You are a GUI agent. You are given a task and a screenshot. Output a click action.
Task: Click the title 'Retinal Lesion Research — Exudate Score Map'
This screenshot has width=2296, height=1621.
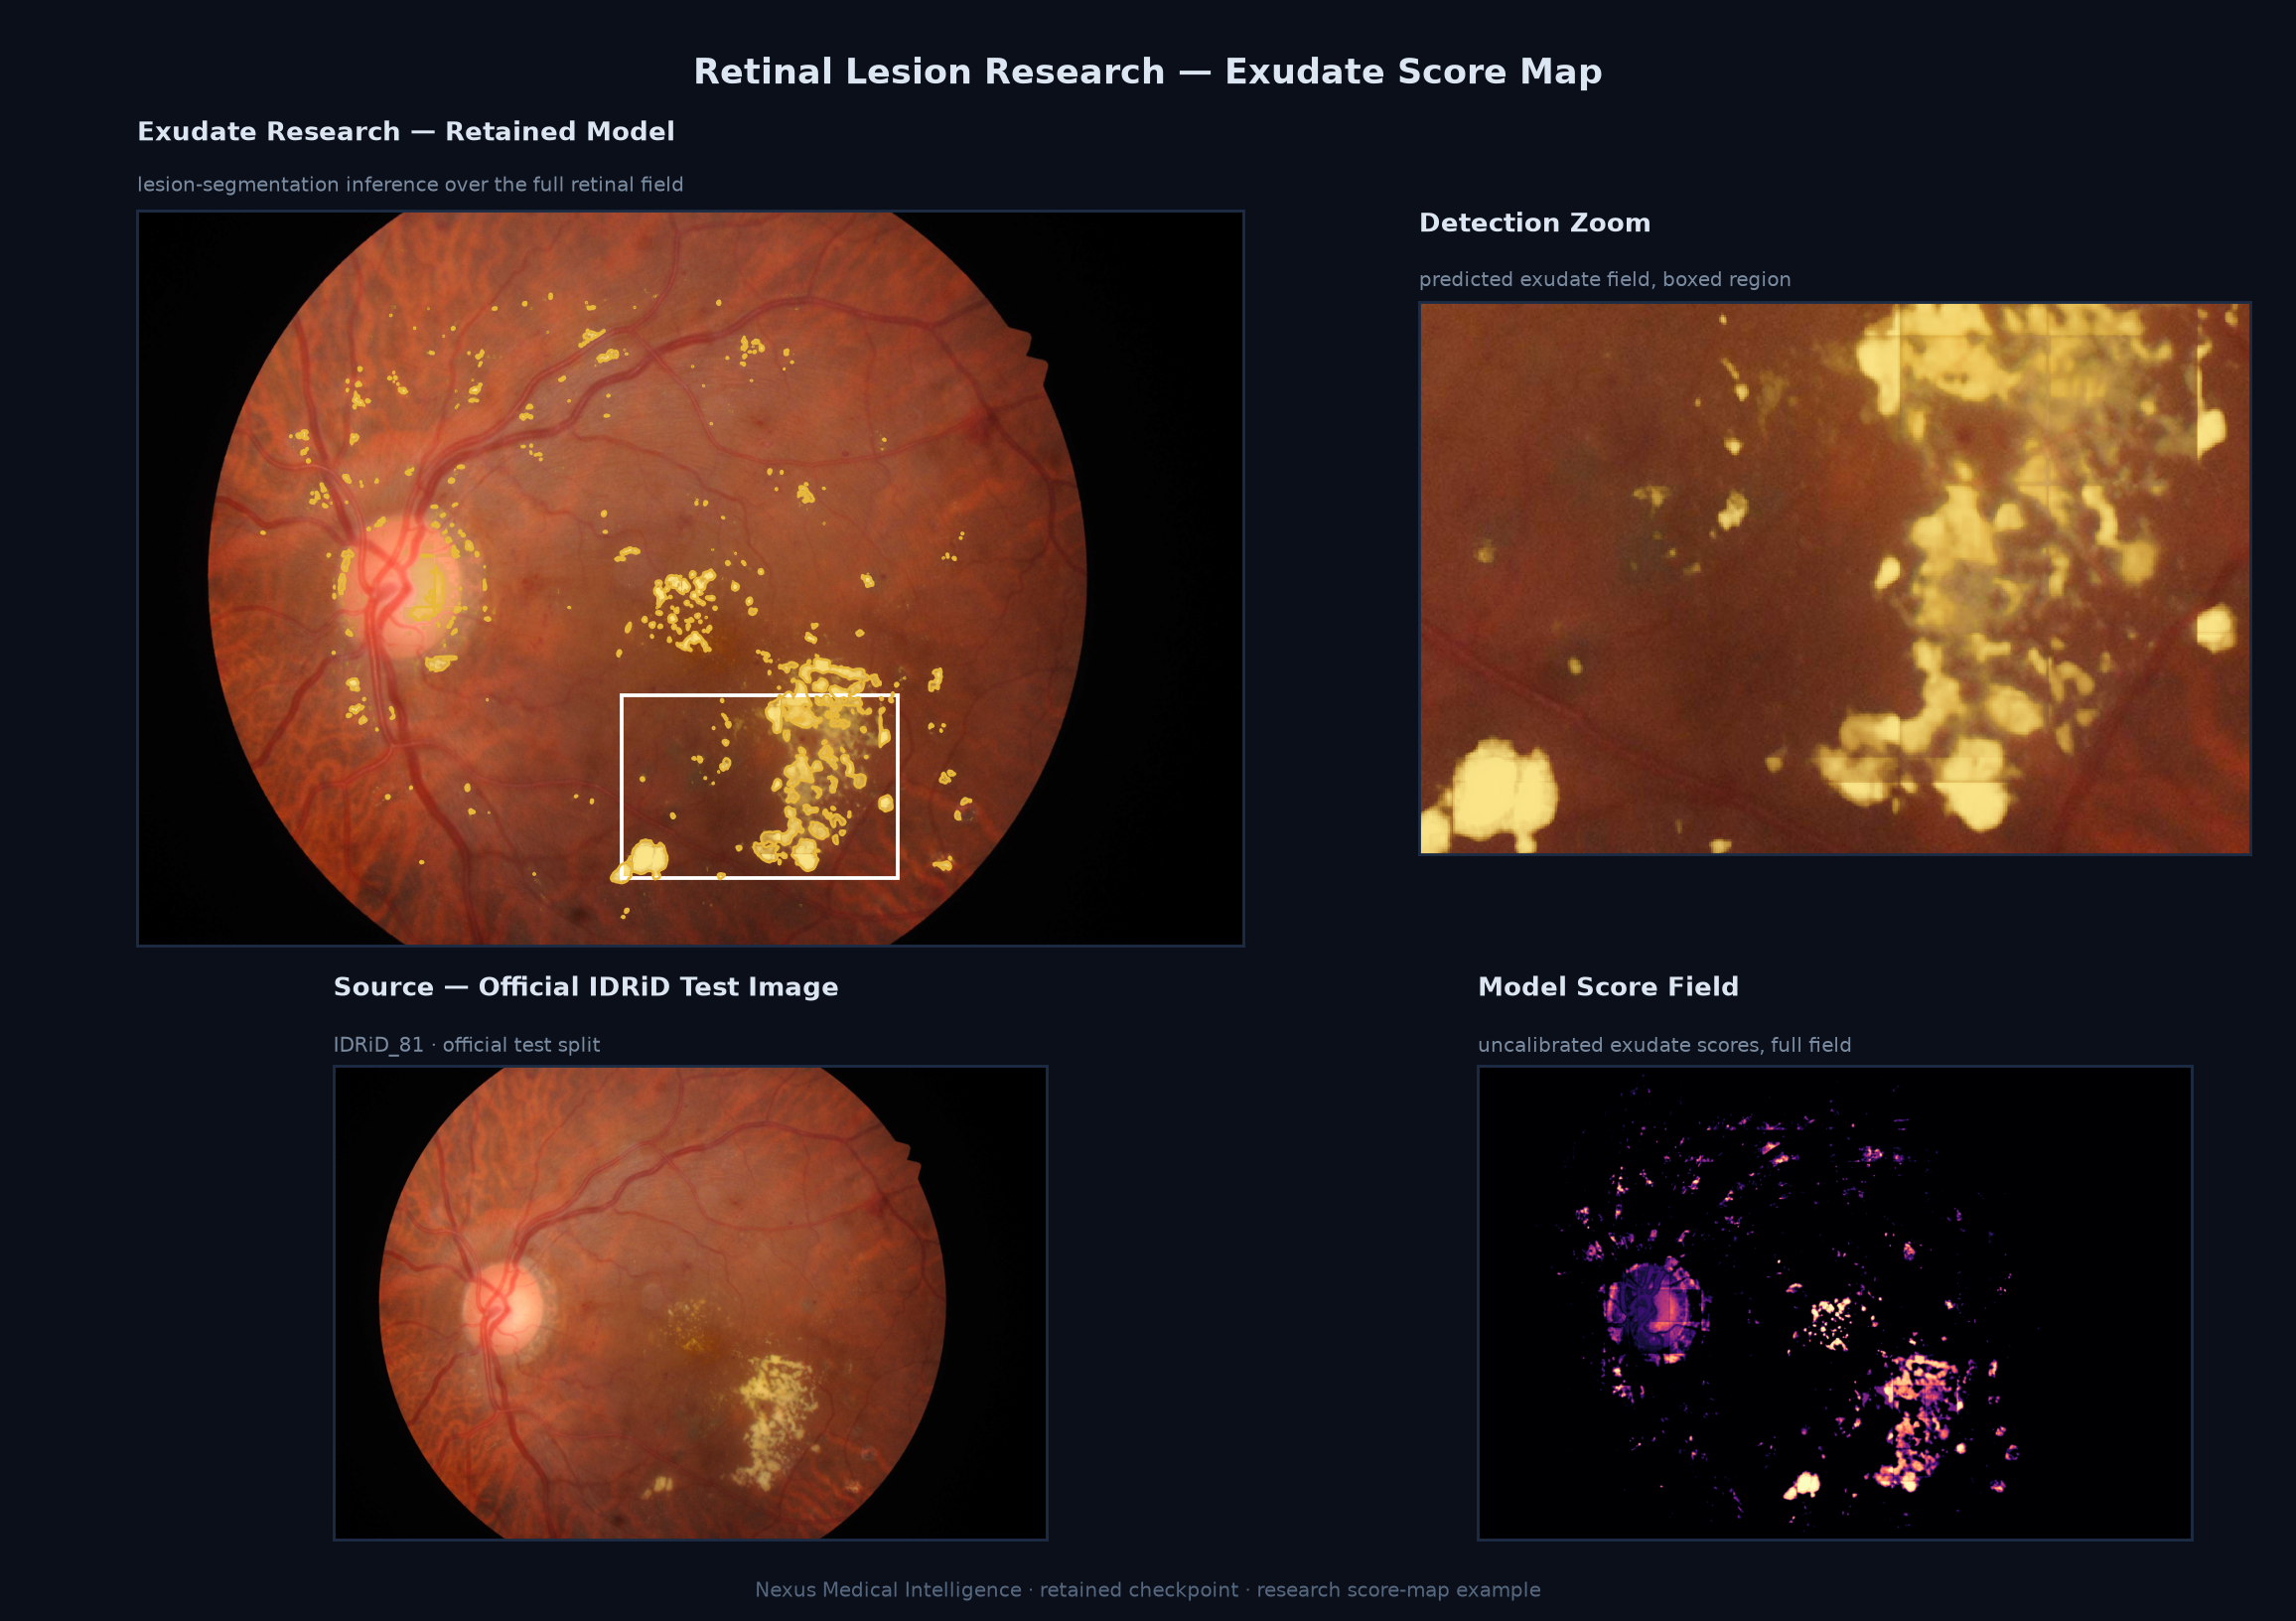point(1148,72)
